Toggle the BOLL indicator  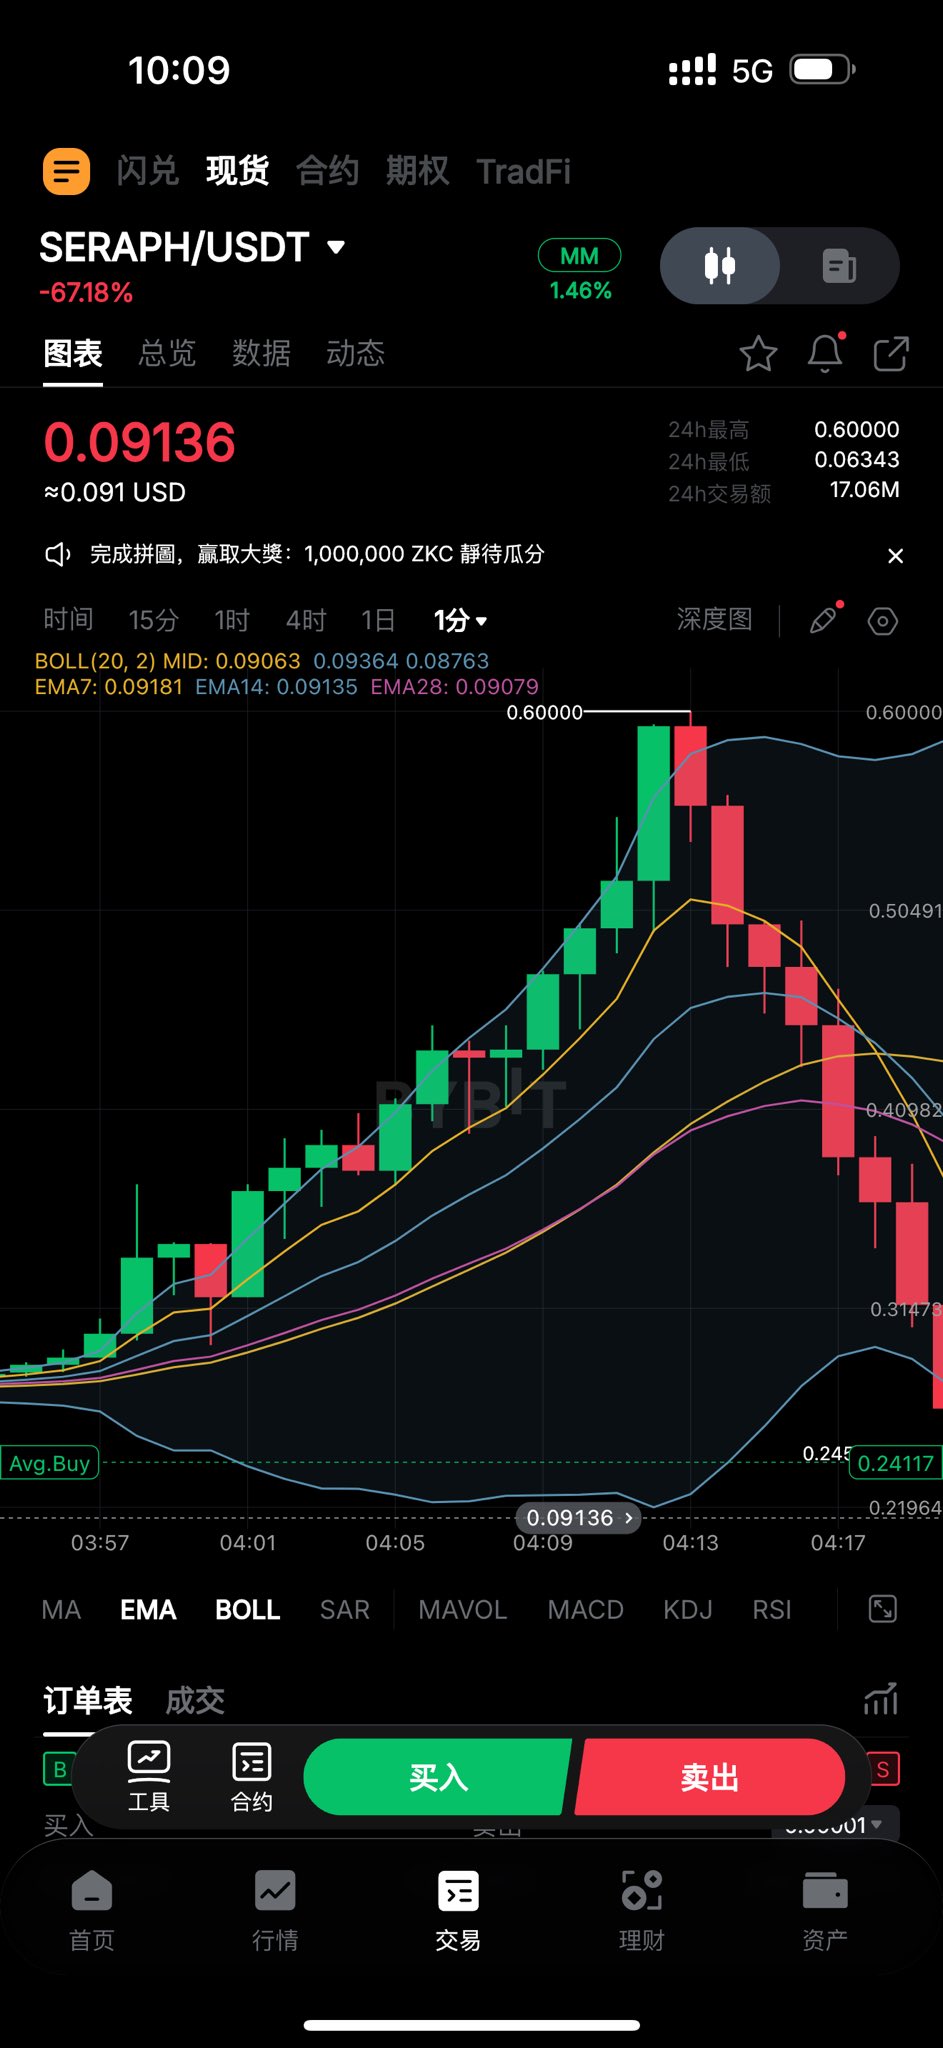point(248,1610)
